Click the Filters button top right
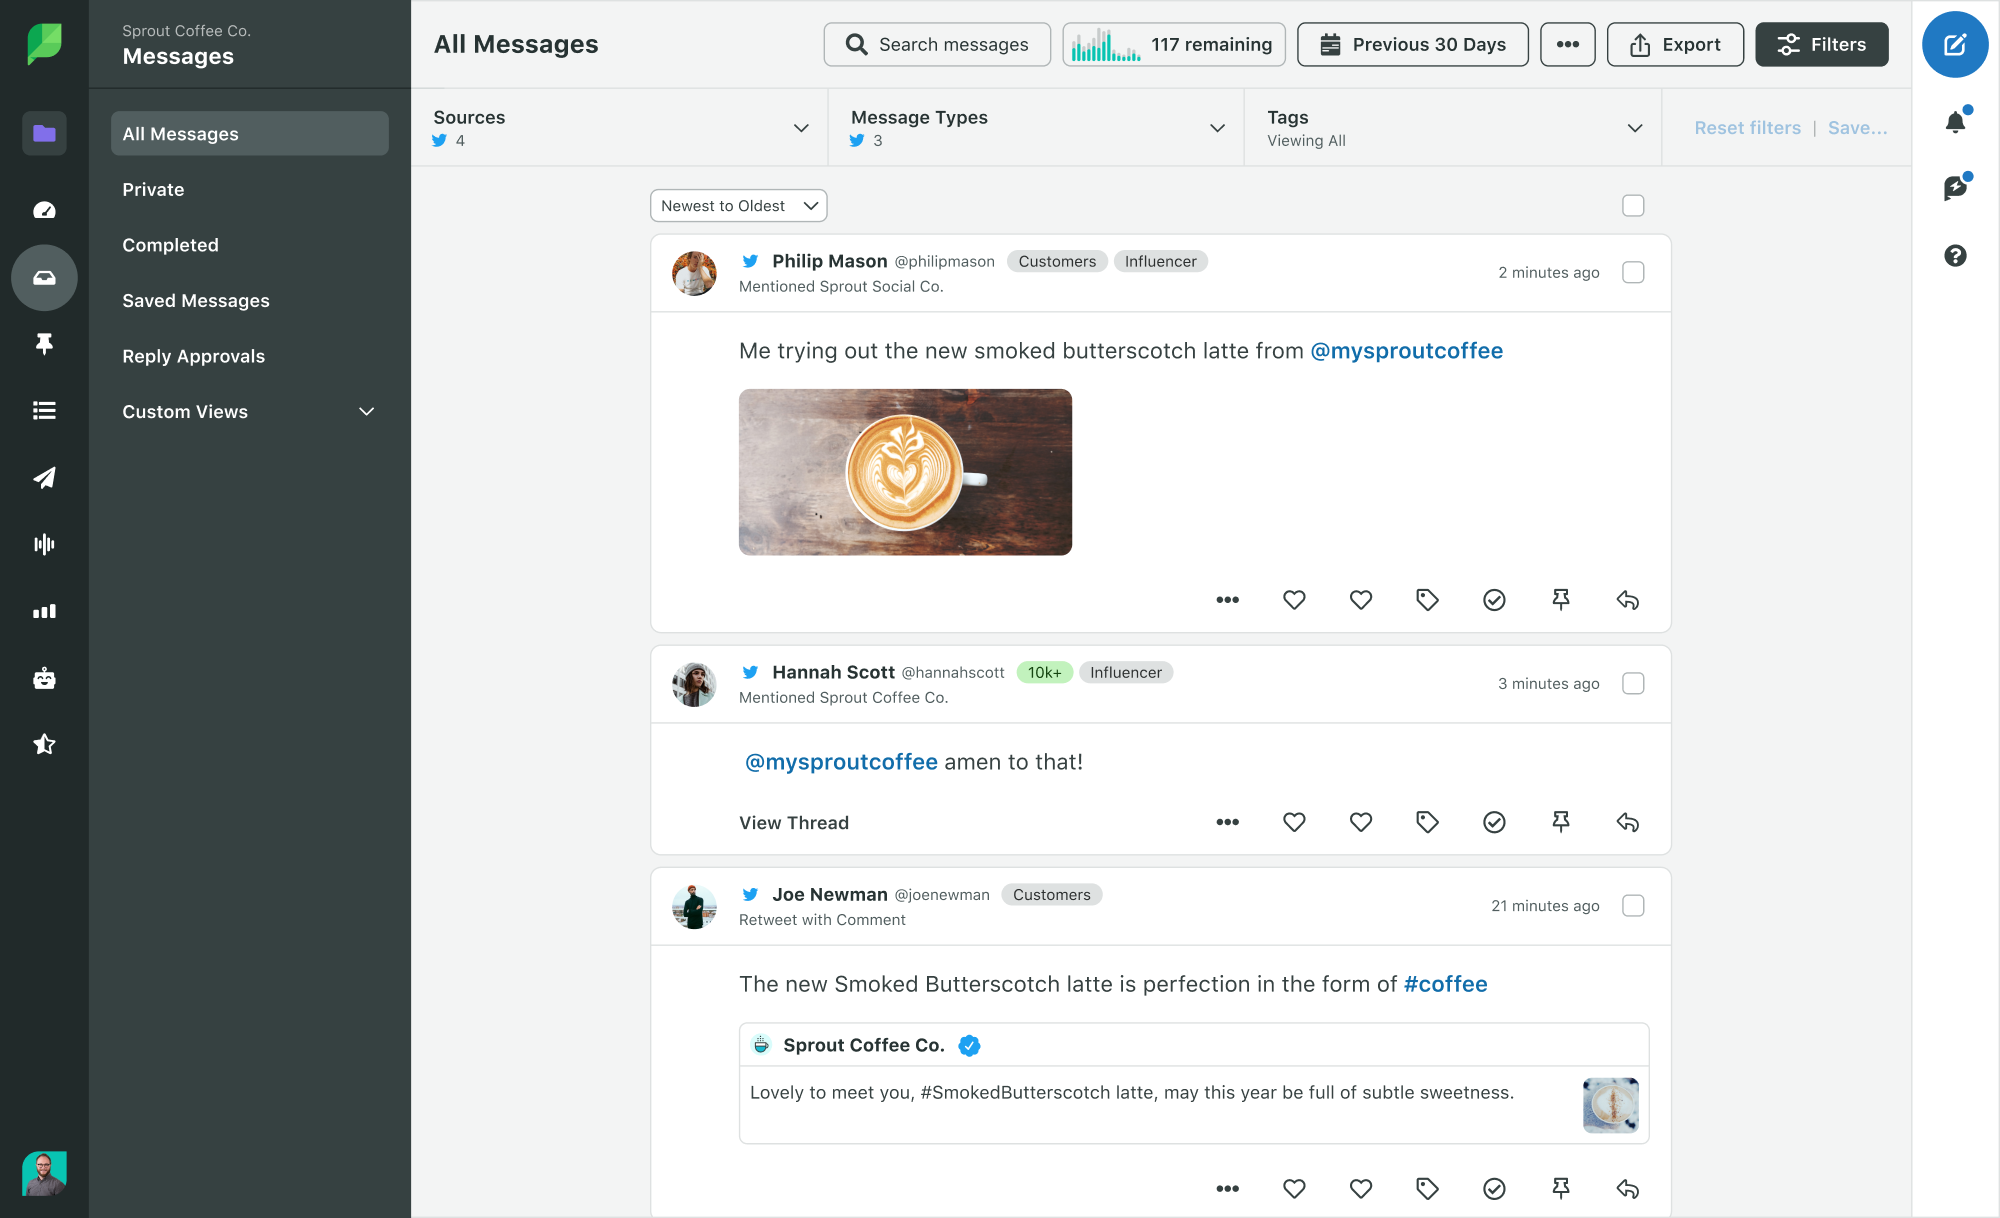The width and height of the screenshot is (2000, 1218). pyautogui.click(x=1823, y=43)
